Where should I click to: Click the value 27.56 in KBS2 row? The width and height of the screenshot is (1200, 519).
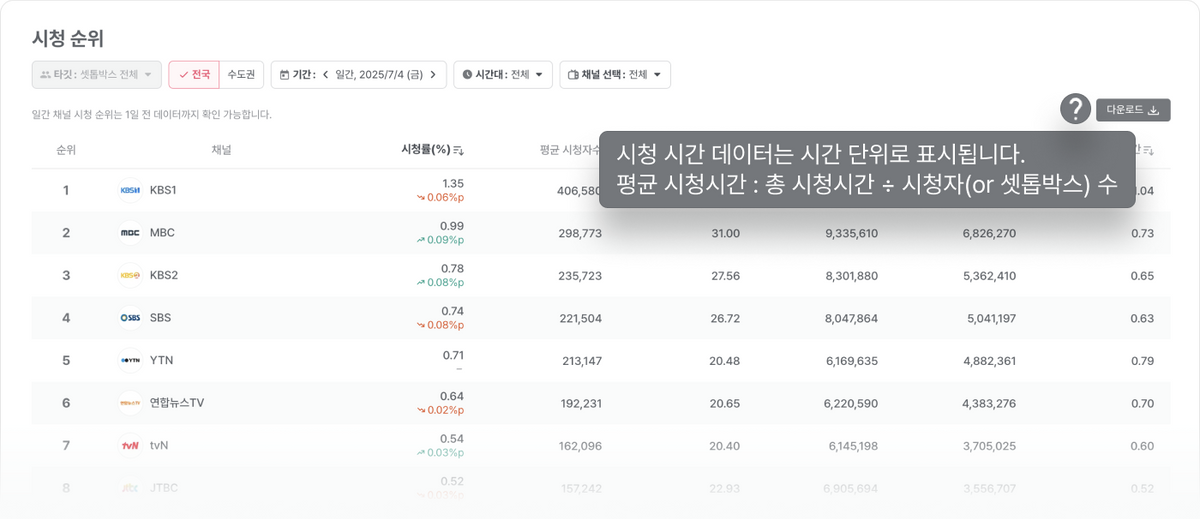click(x=724, y=275)
